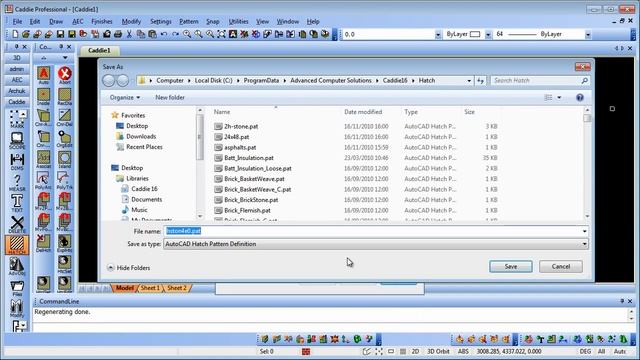Viewport: 640px width, 360px height.
Task: Select the Island hatch tool
Action: click(64, 160)
